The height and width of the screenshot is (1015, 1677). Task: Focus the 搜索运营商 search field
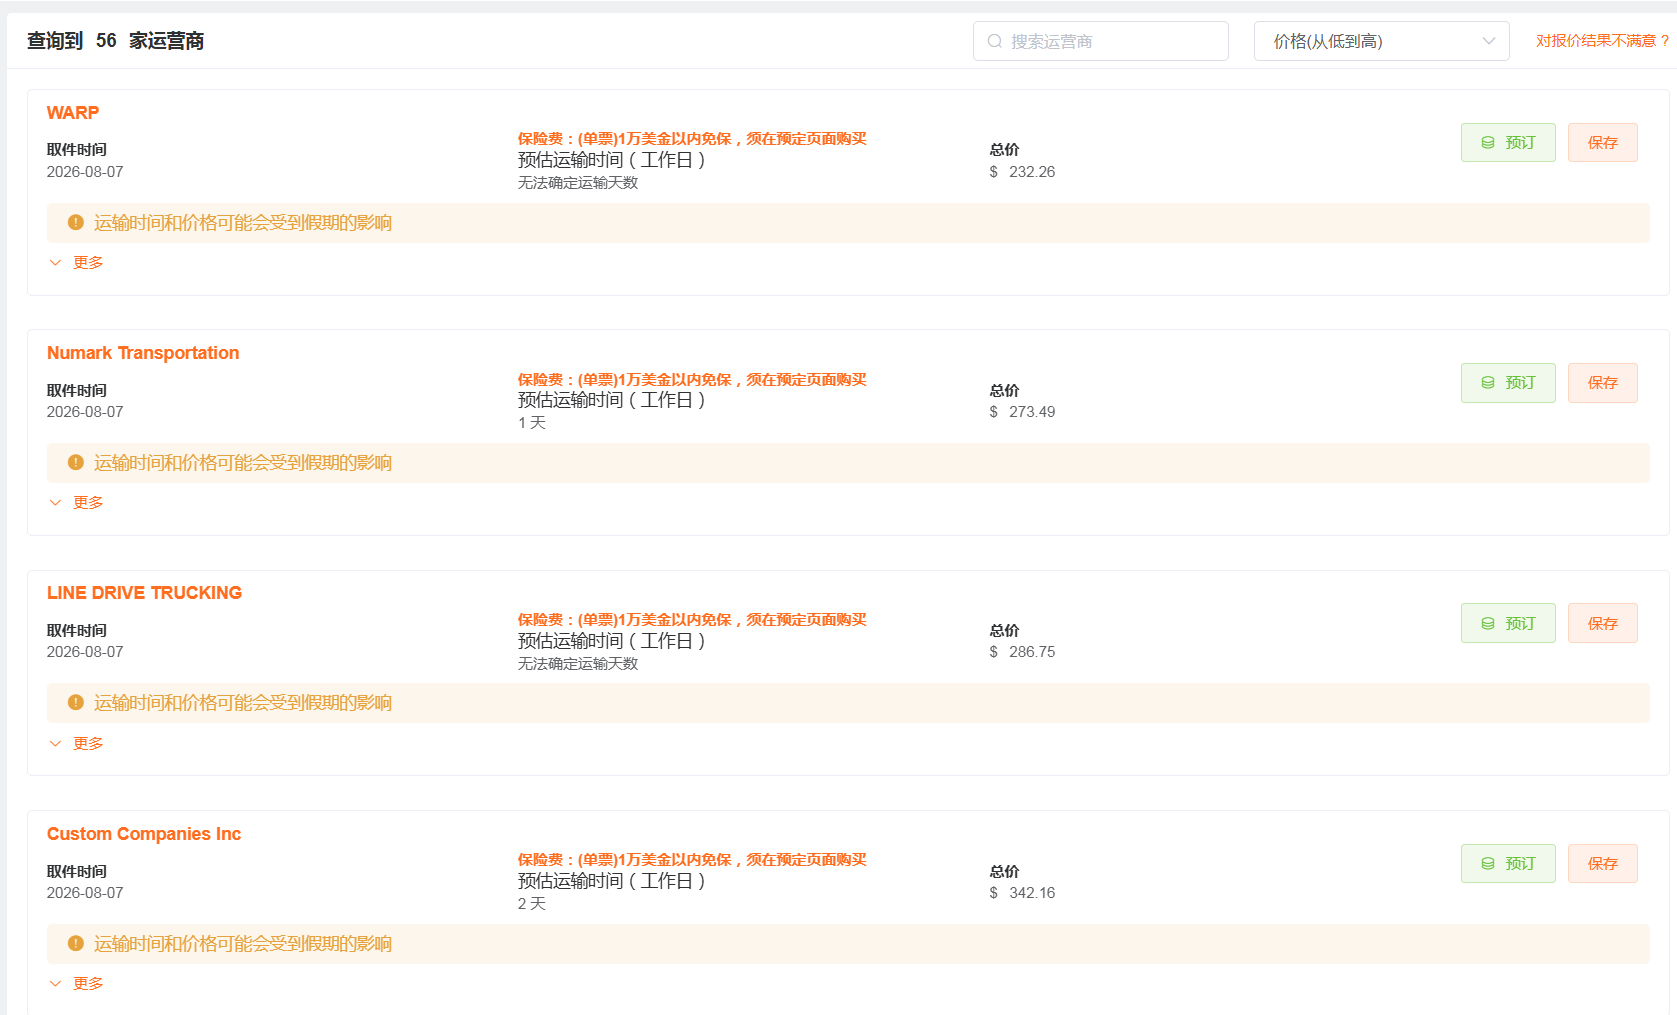1100,41
